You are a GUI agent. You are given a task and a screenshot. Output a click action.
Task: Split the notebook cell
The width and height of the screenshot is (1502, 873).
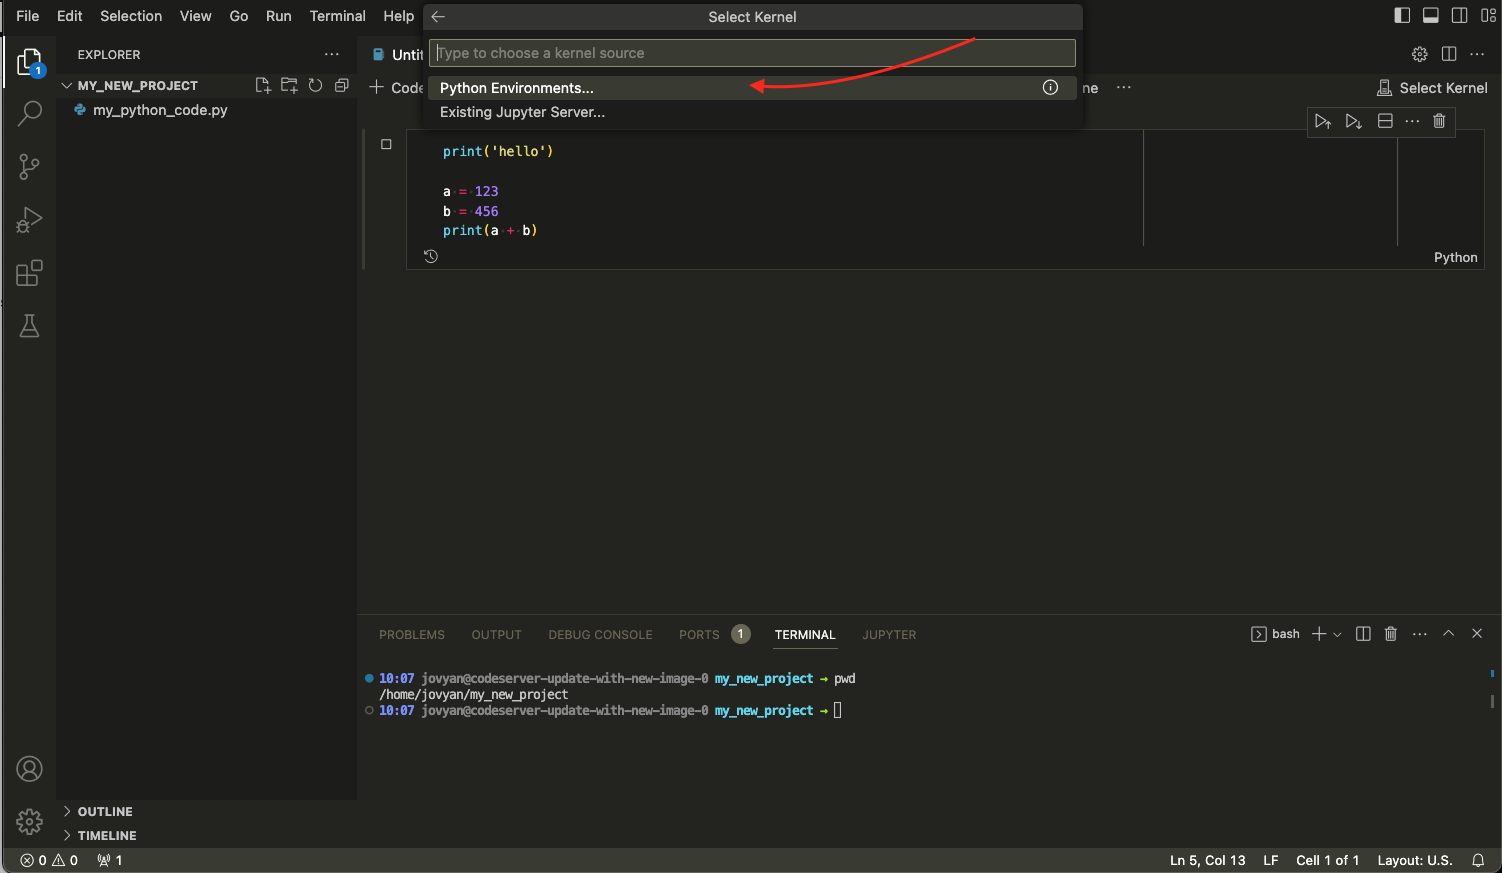coord(1385,121)
